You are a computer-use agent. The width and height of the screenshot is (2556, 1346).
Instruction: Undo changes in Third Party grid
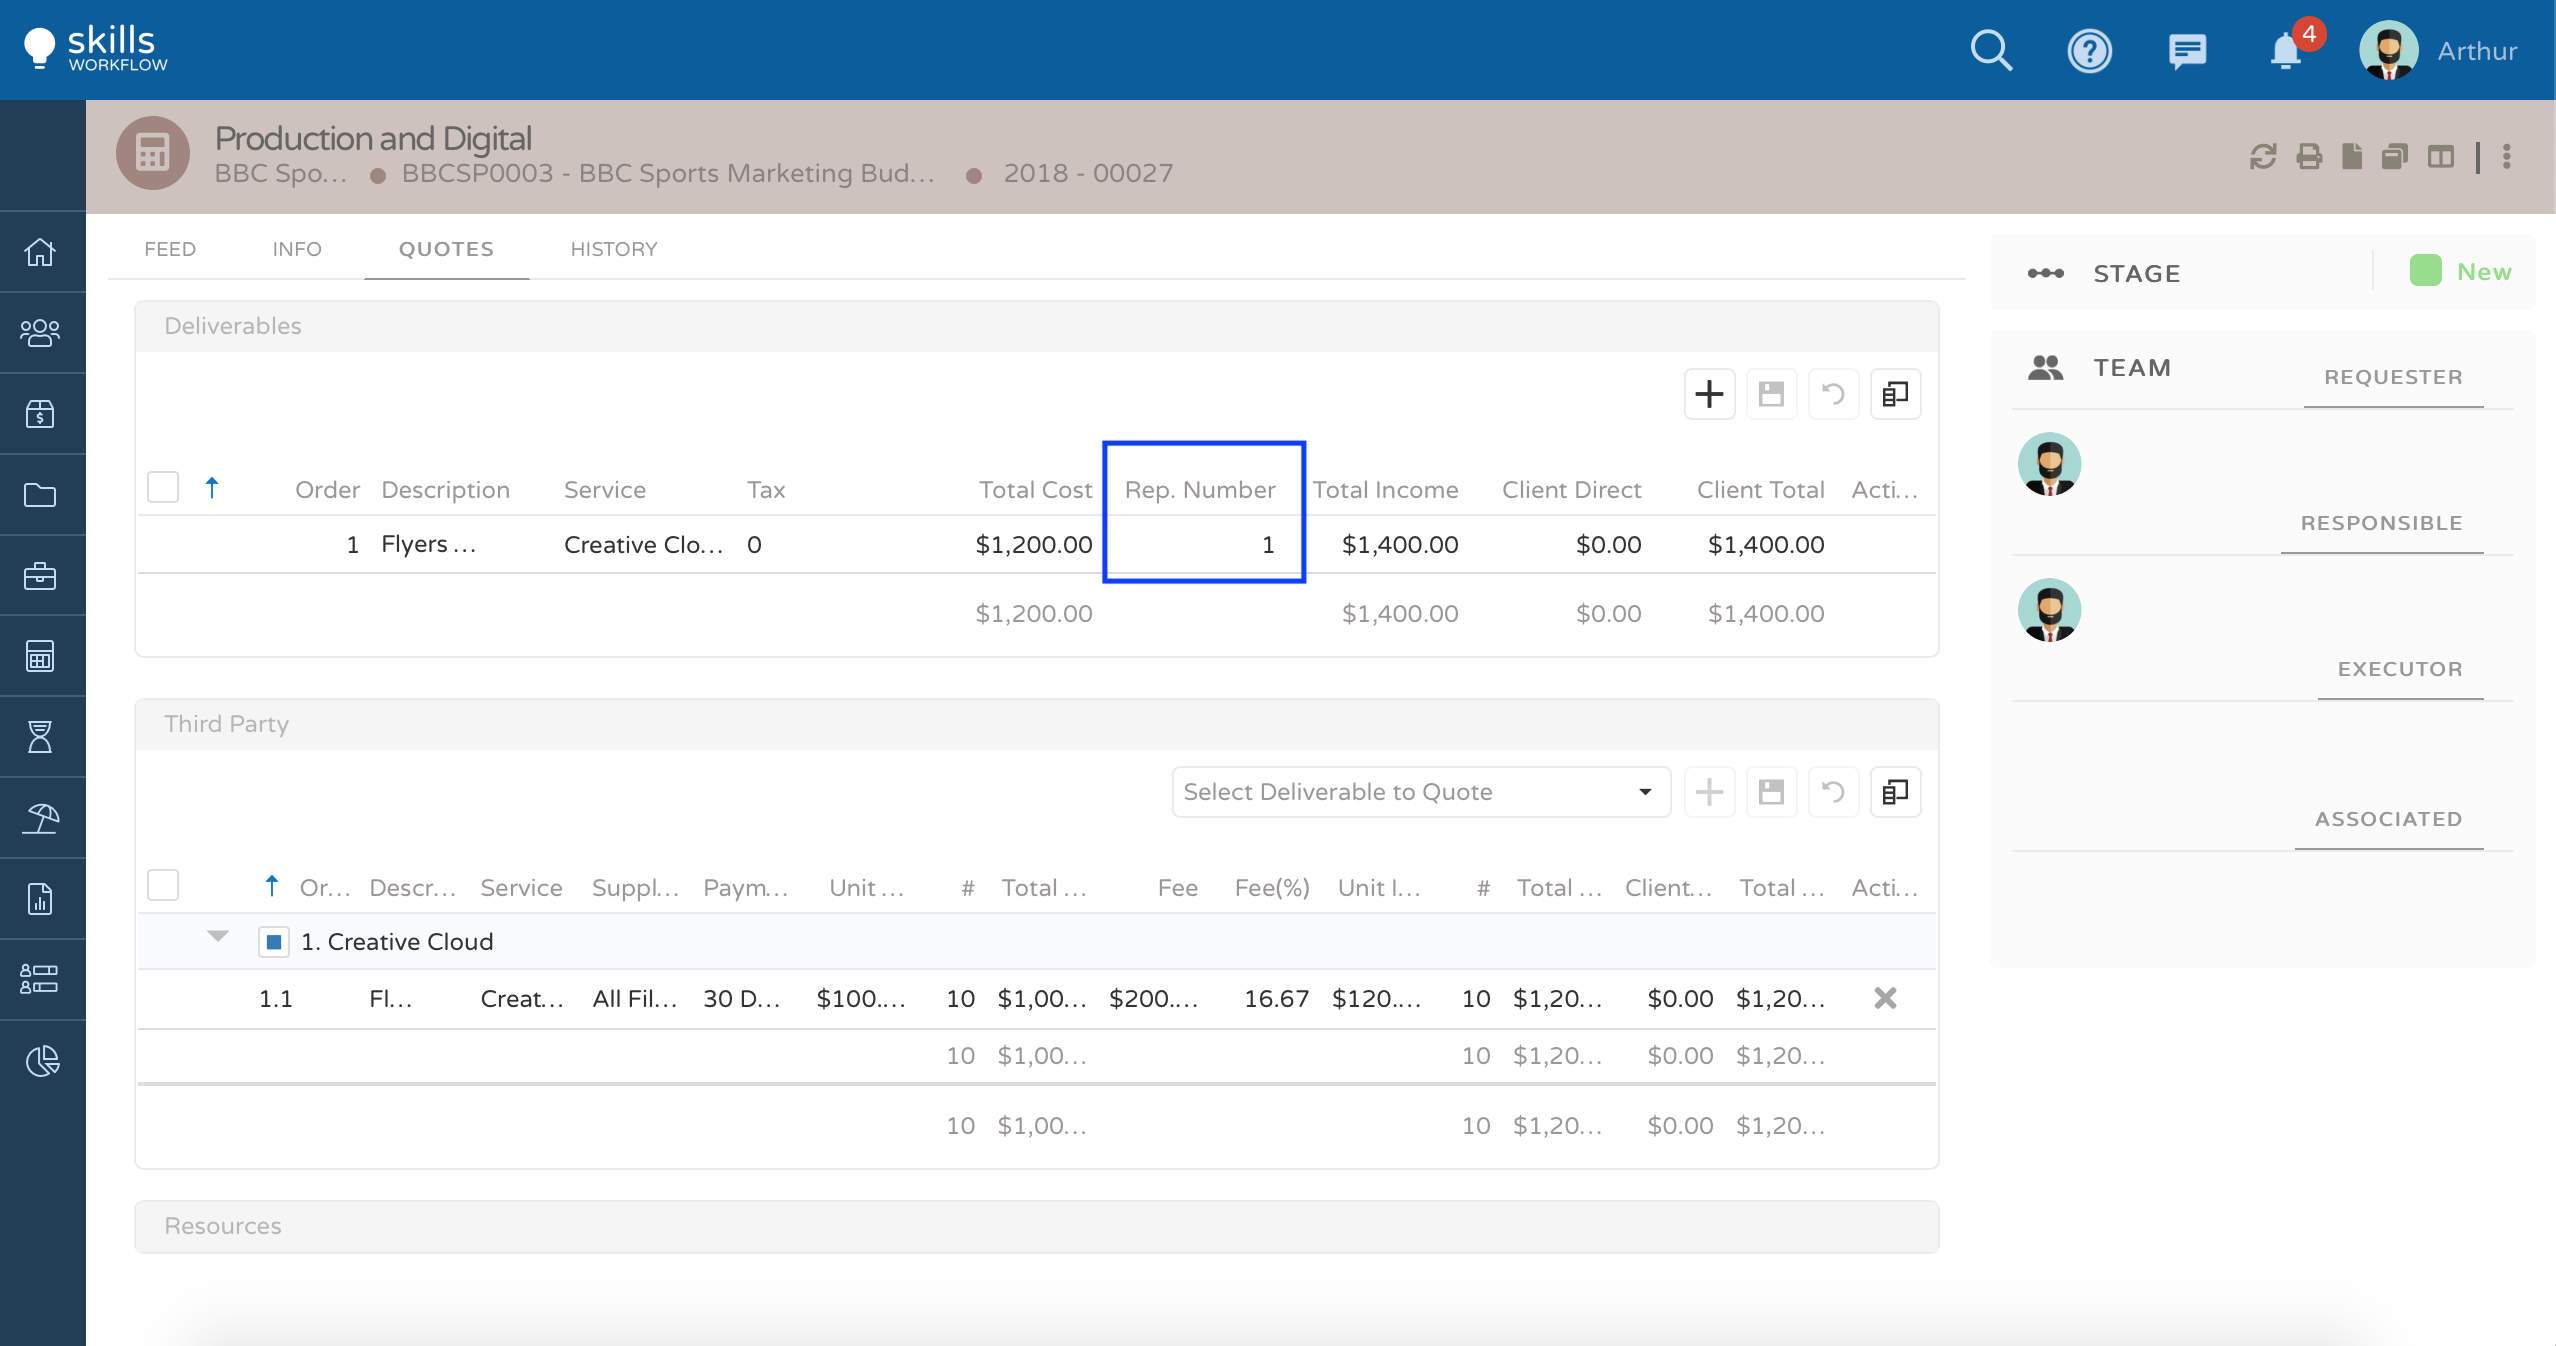(1833, 792)
